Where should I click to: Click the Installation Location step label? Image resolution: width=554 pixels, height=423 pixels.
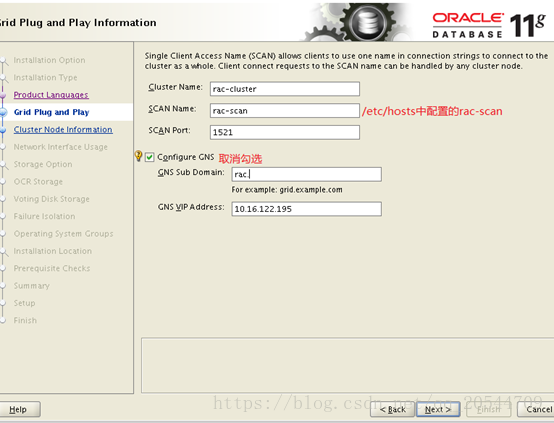[53, 251]
